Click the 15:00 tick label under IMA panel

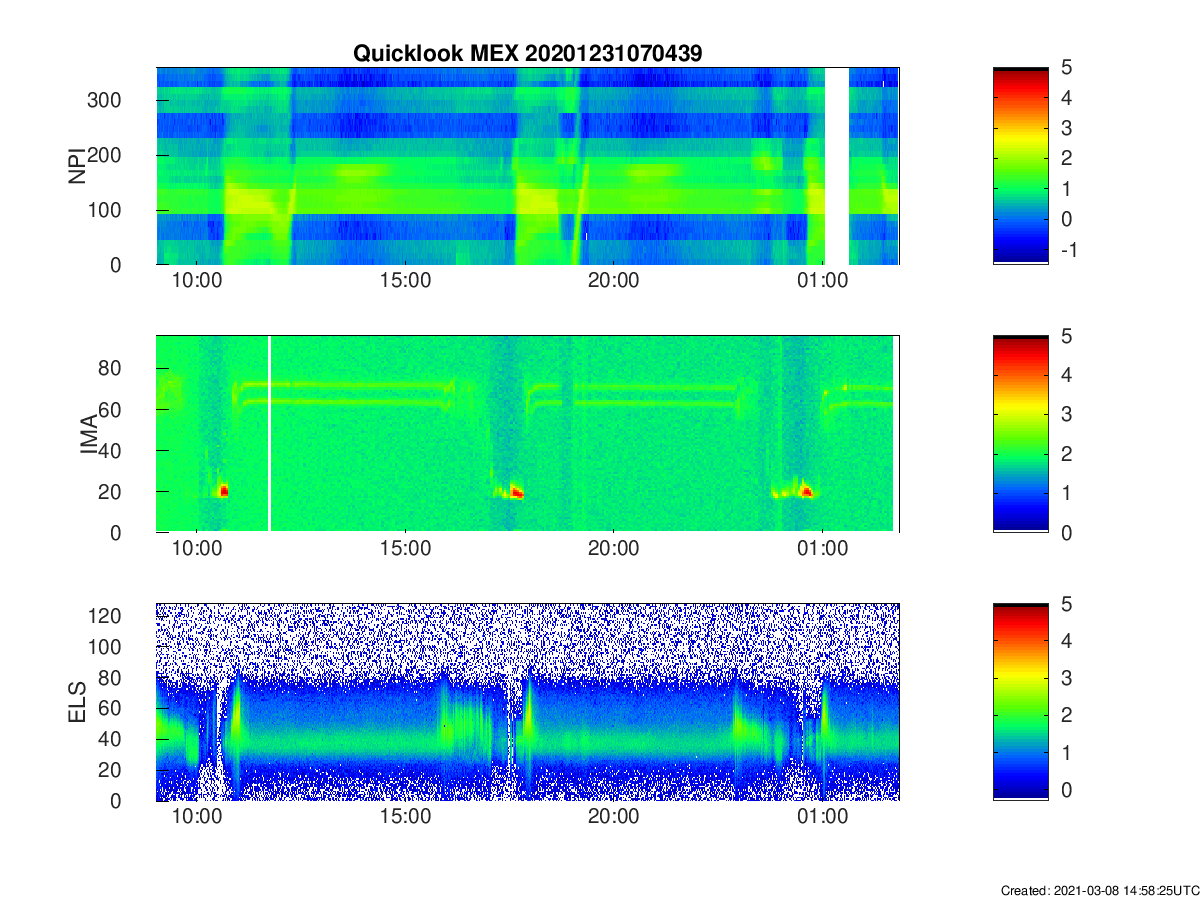[405, 549]
